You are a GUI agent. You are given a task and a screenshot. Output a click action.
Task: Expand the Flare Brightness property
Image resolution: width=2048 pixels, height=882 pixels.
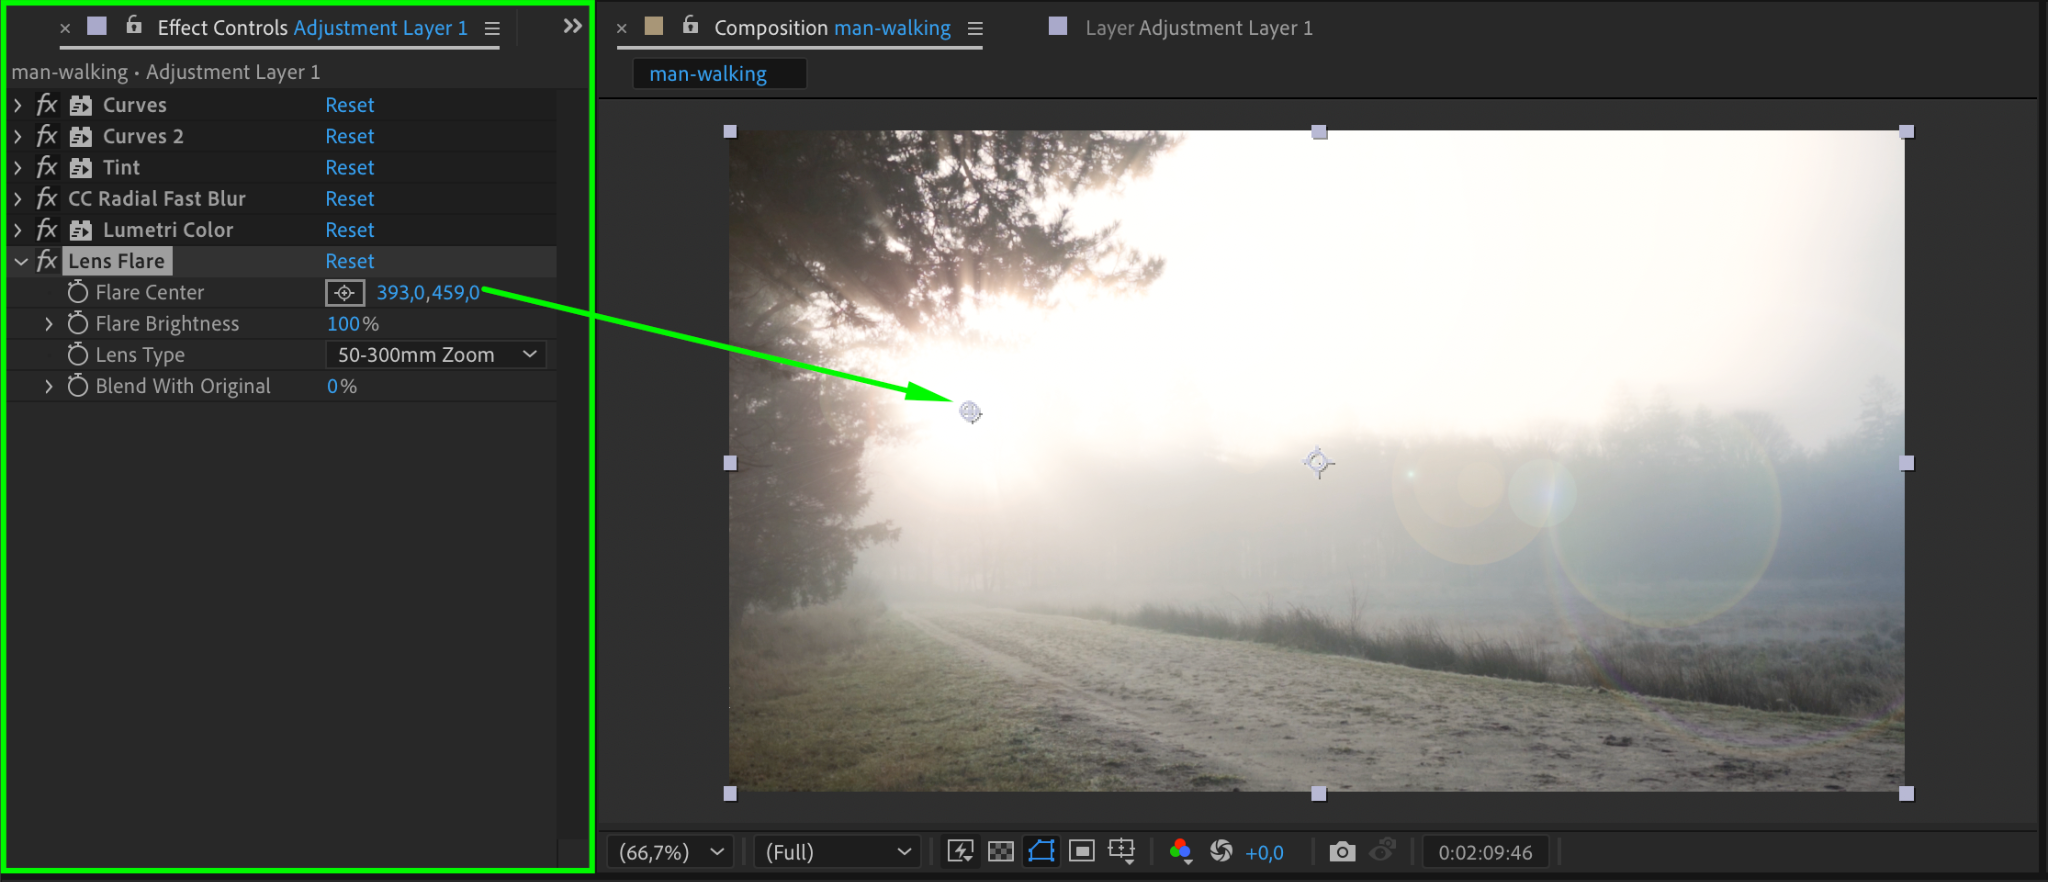tap(49, 324)
